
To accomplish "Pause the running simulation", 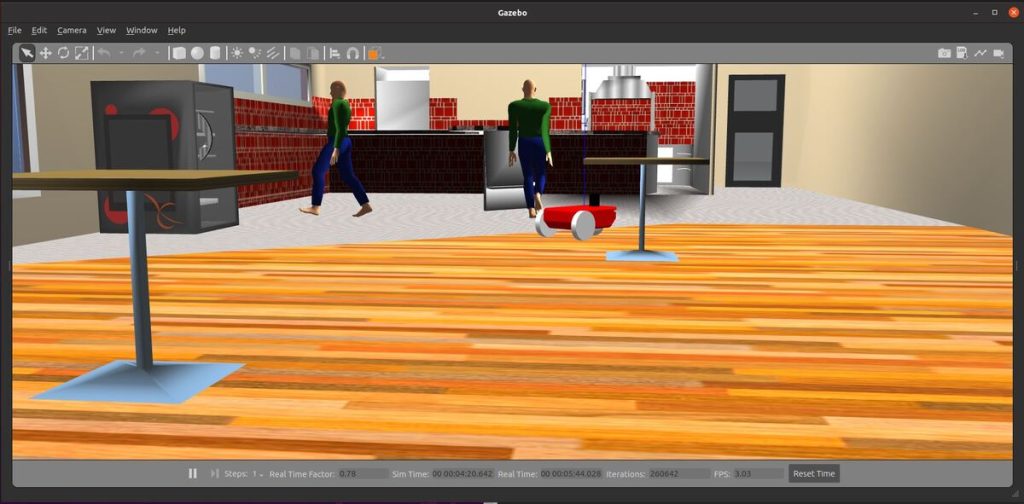I will pos(193,473).
